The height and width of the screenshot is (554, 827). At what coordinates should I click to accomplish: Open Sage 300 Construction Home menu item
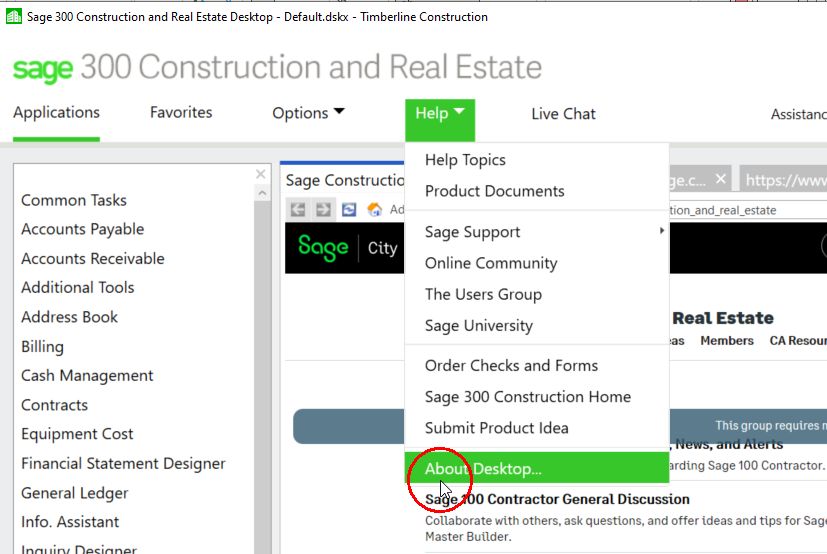coord(537,397)
